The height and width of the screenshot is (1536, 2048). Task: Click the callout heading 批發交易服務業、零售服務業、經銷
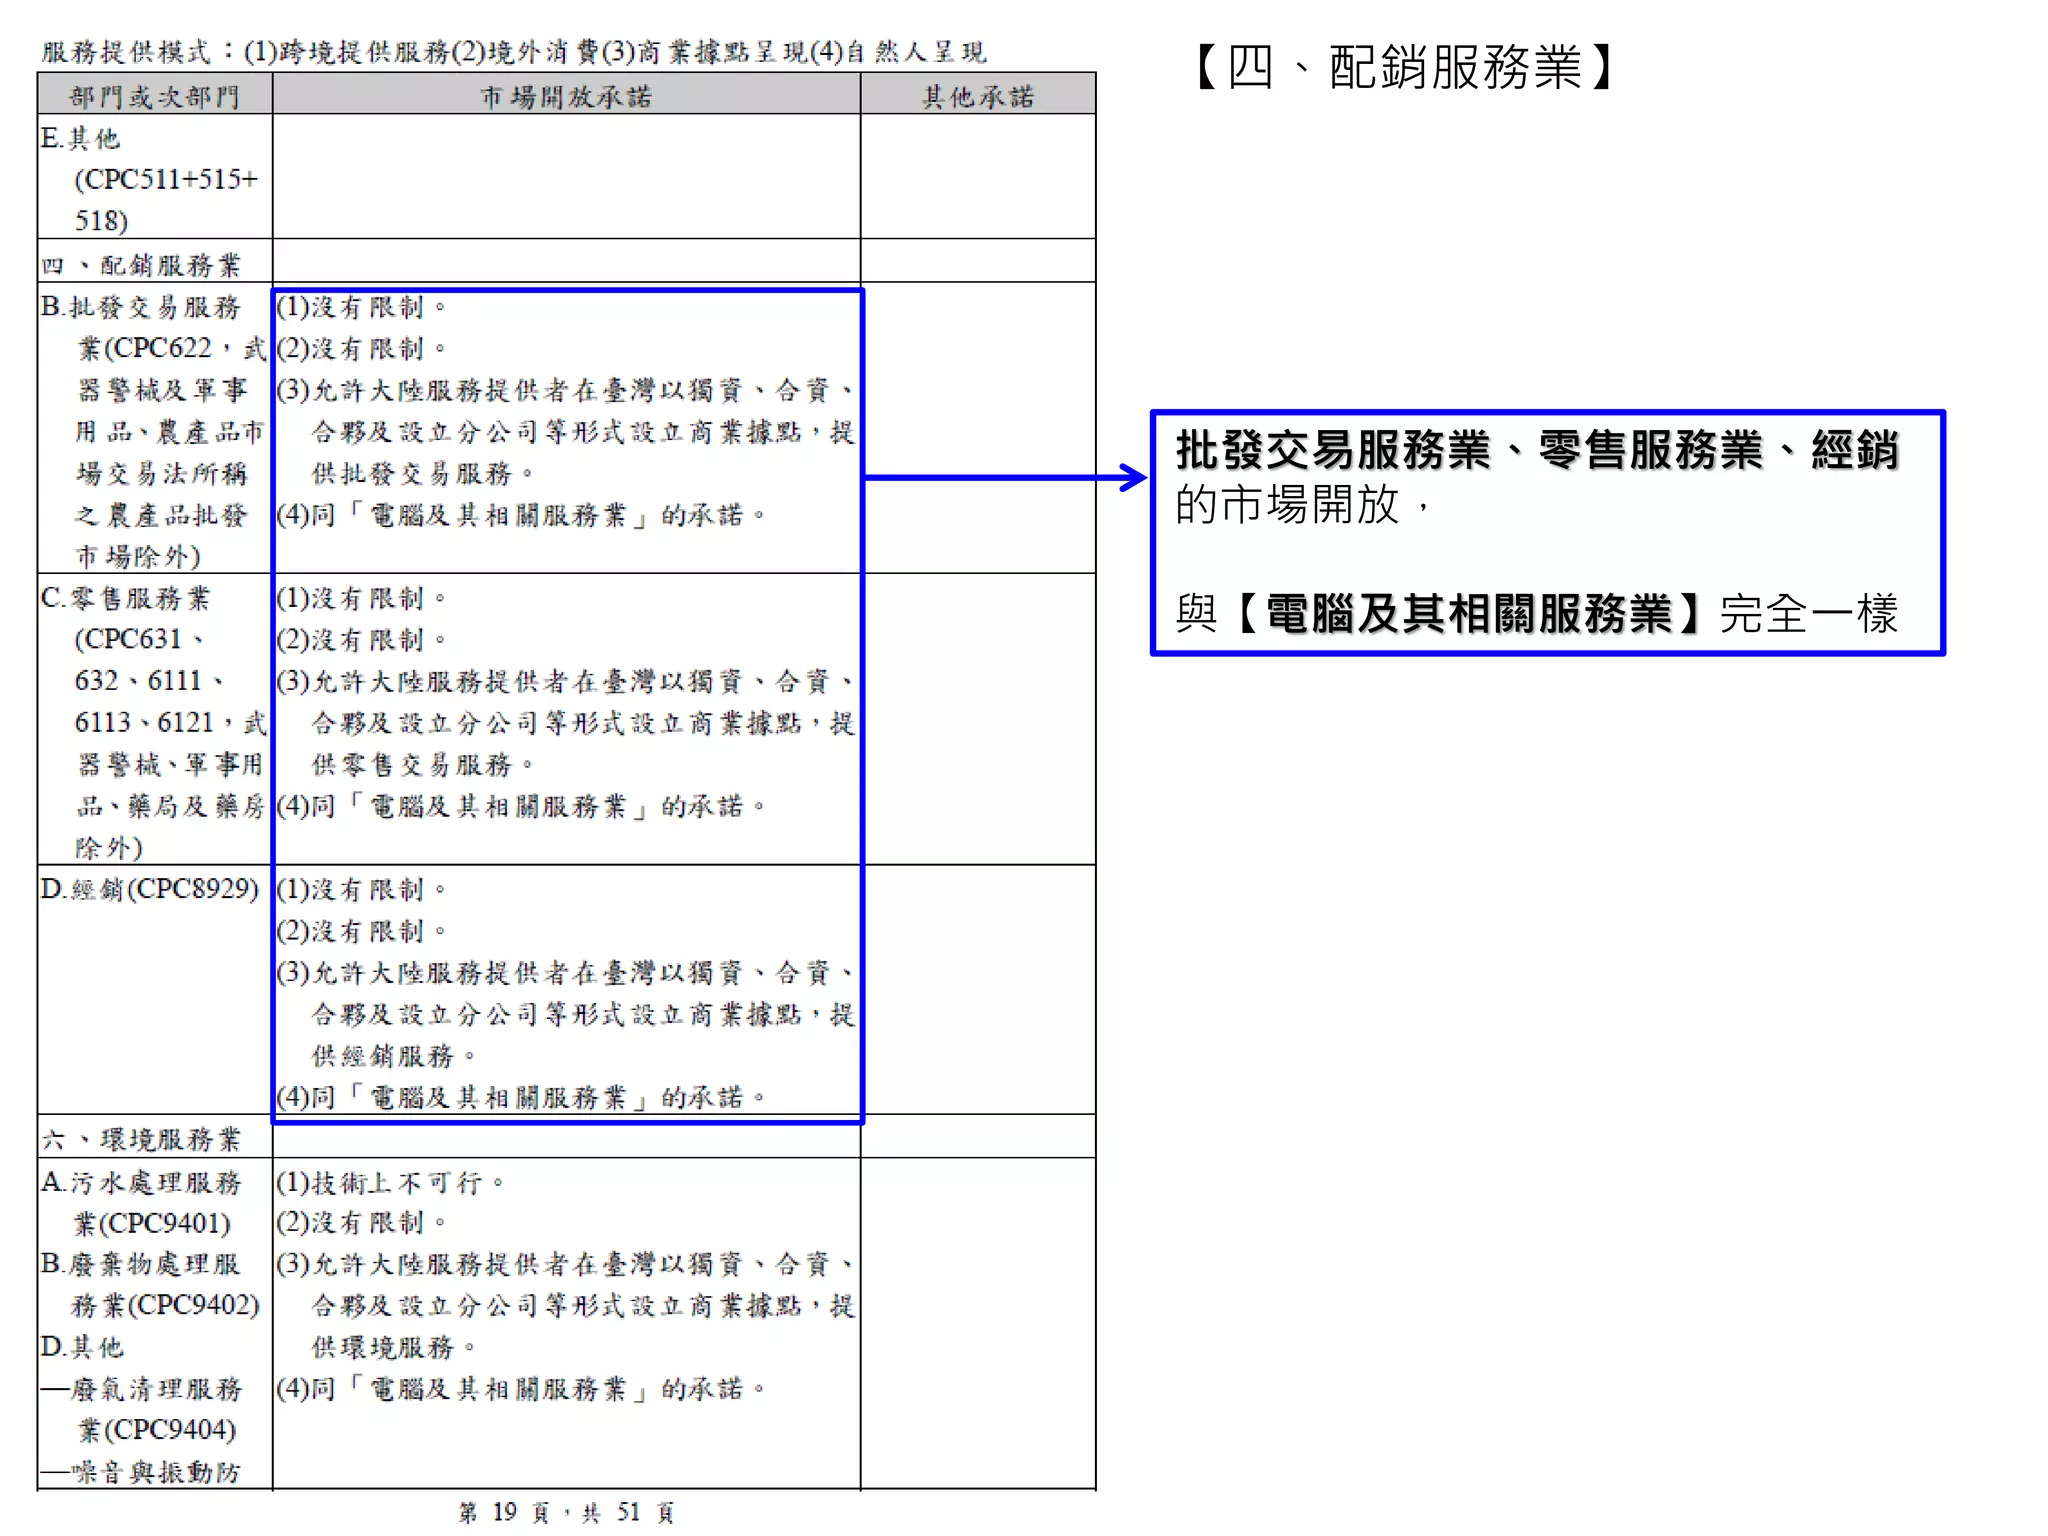1537,449
